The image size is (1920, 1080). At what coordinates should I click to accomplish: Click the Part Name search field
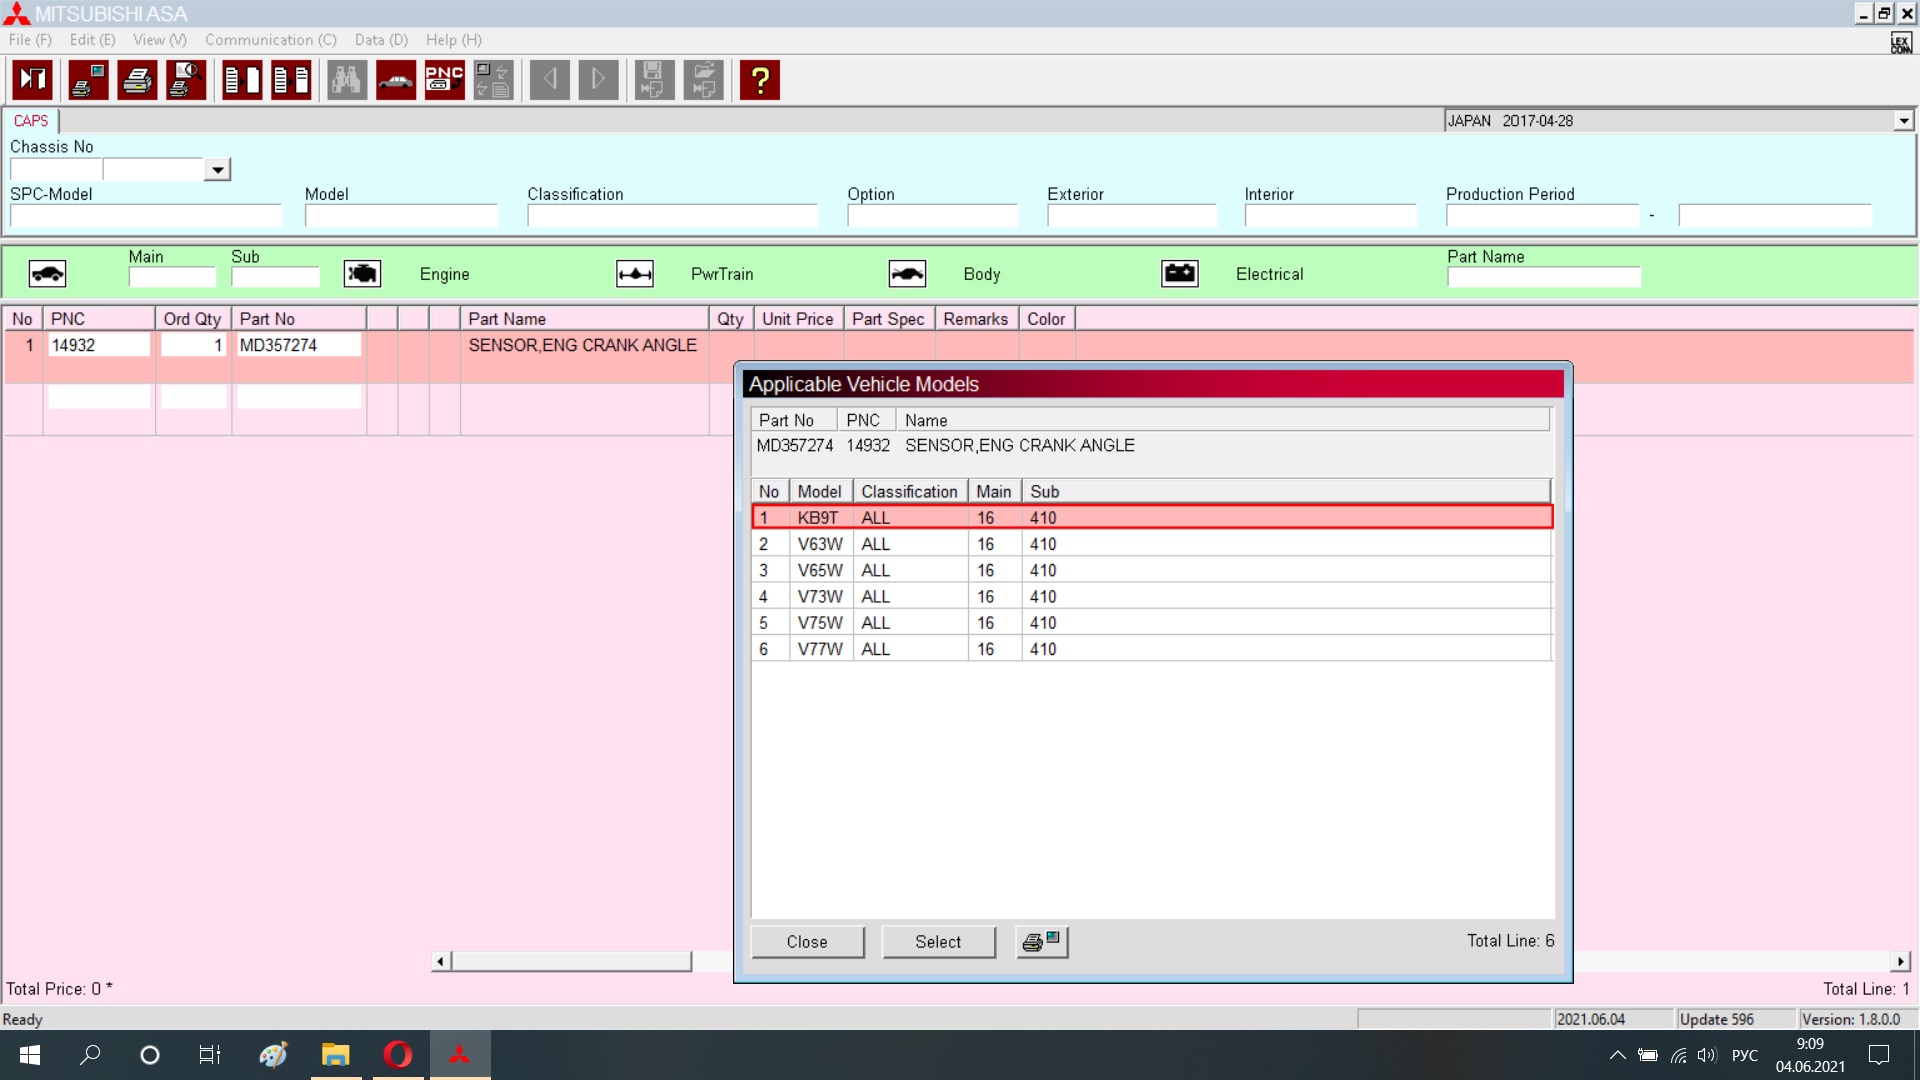(x=1543, y=277)
